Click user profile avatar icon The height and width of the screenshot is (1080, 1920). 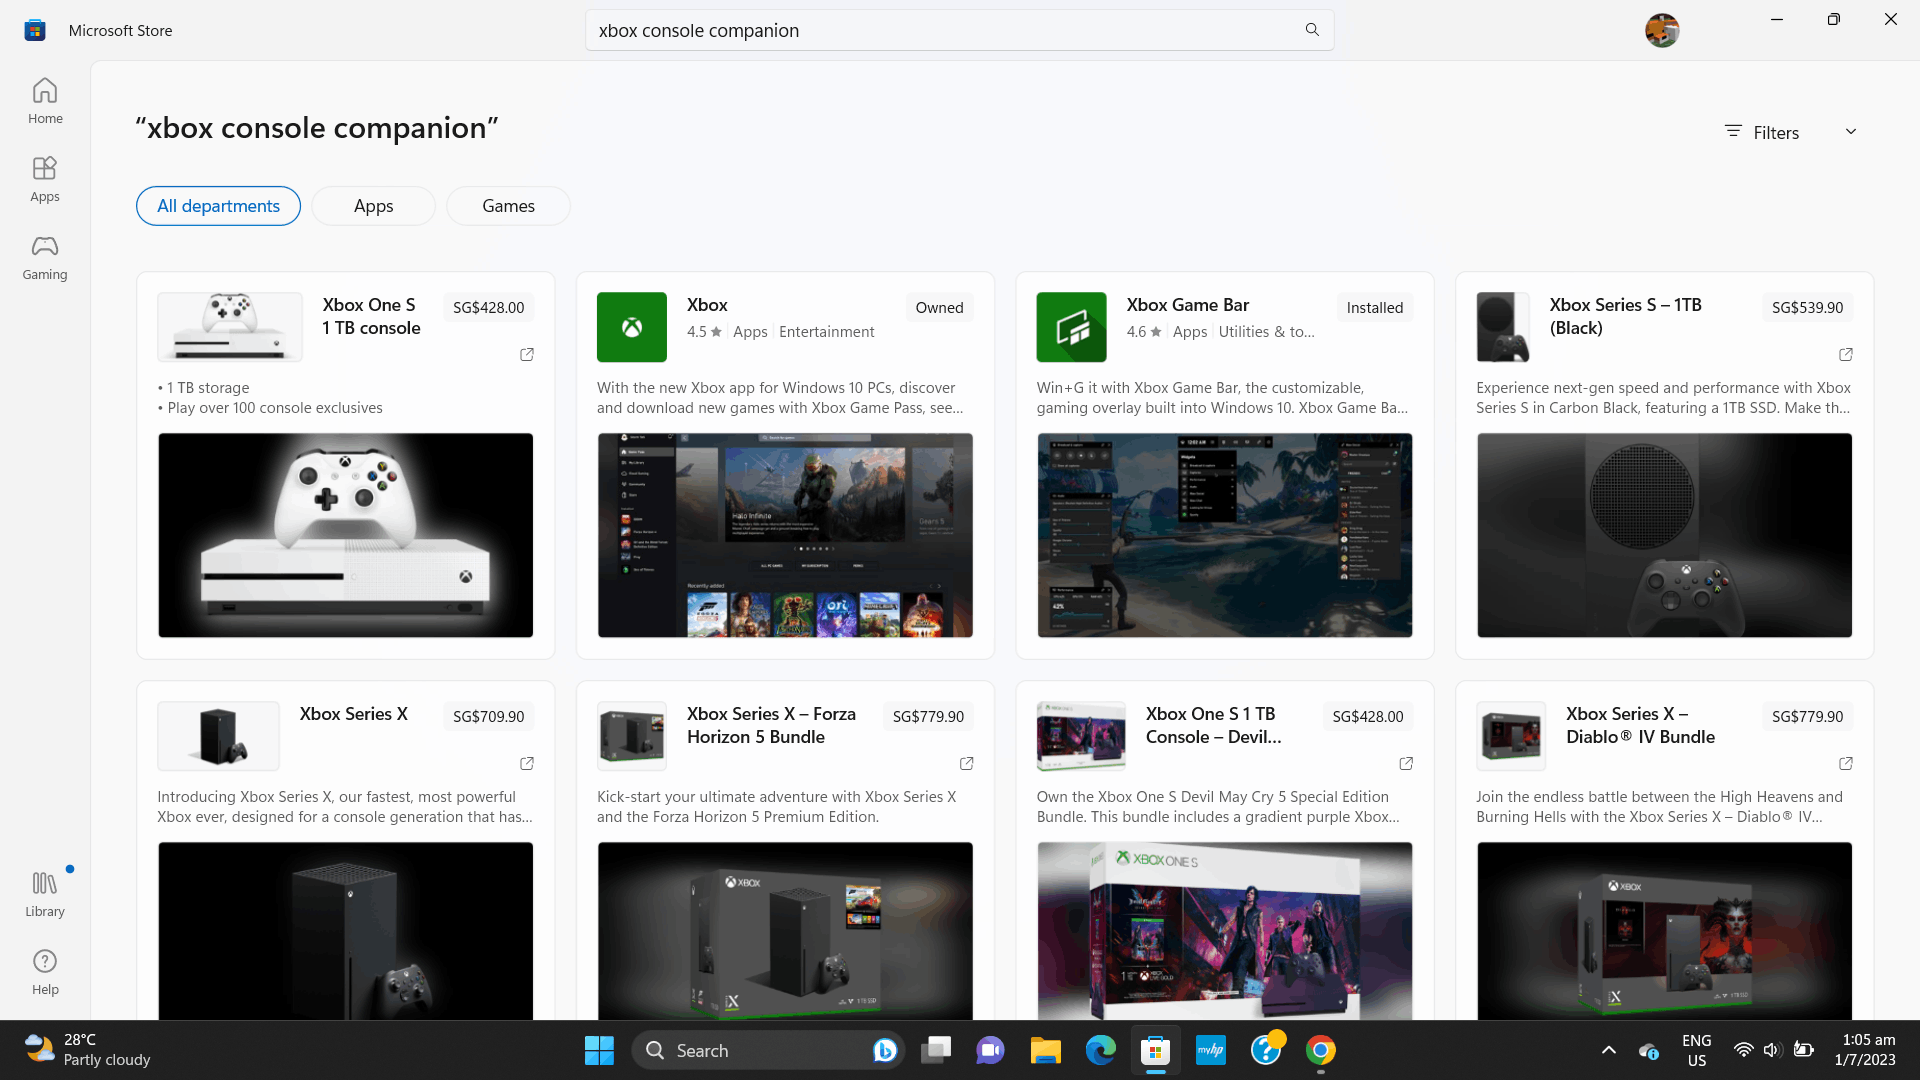pyautogui.click(x=1660, y=29)
